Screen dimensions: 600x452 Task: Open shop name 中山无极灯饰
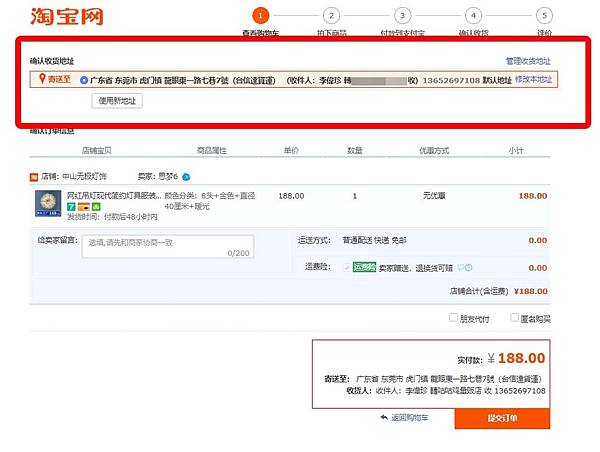[x=84, y=176]
